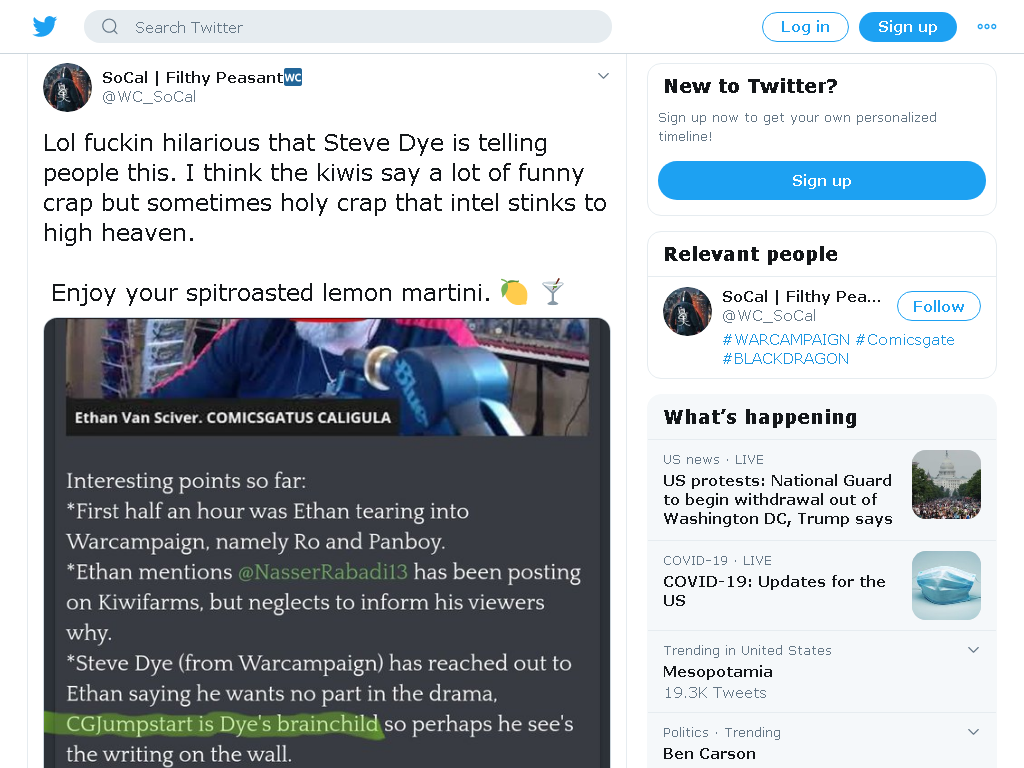1024x768 pixels.
Task: Expand the tweet options chevron
Action: (x=603, y=76)
